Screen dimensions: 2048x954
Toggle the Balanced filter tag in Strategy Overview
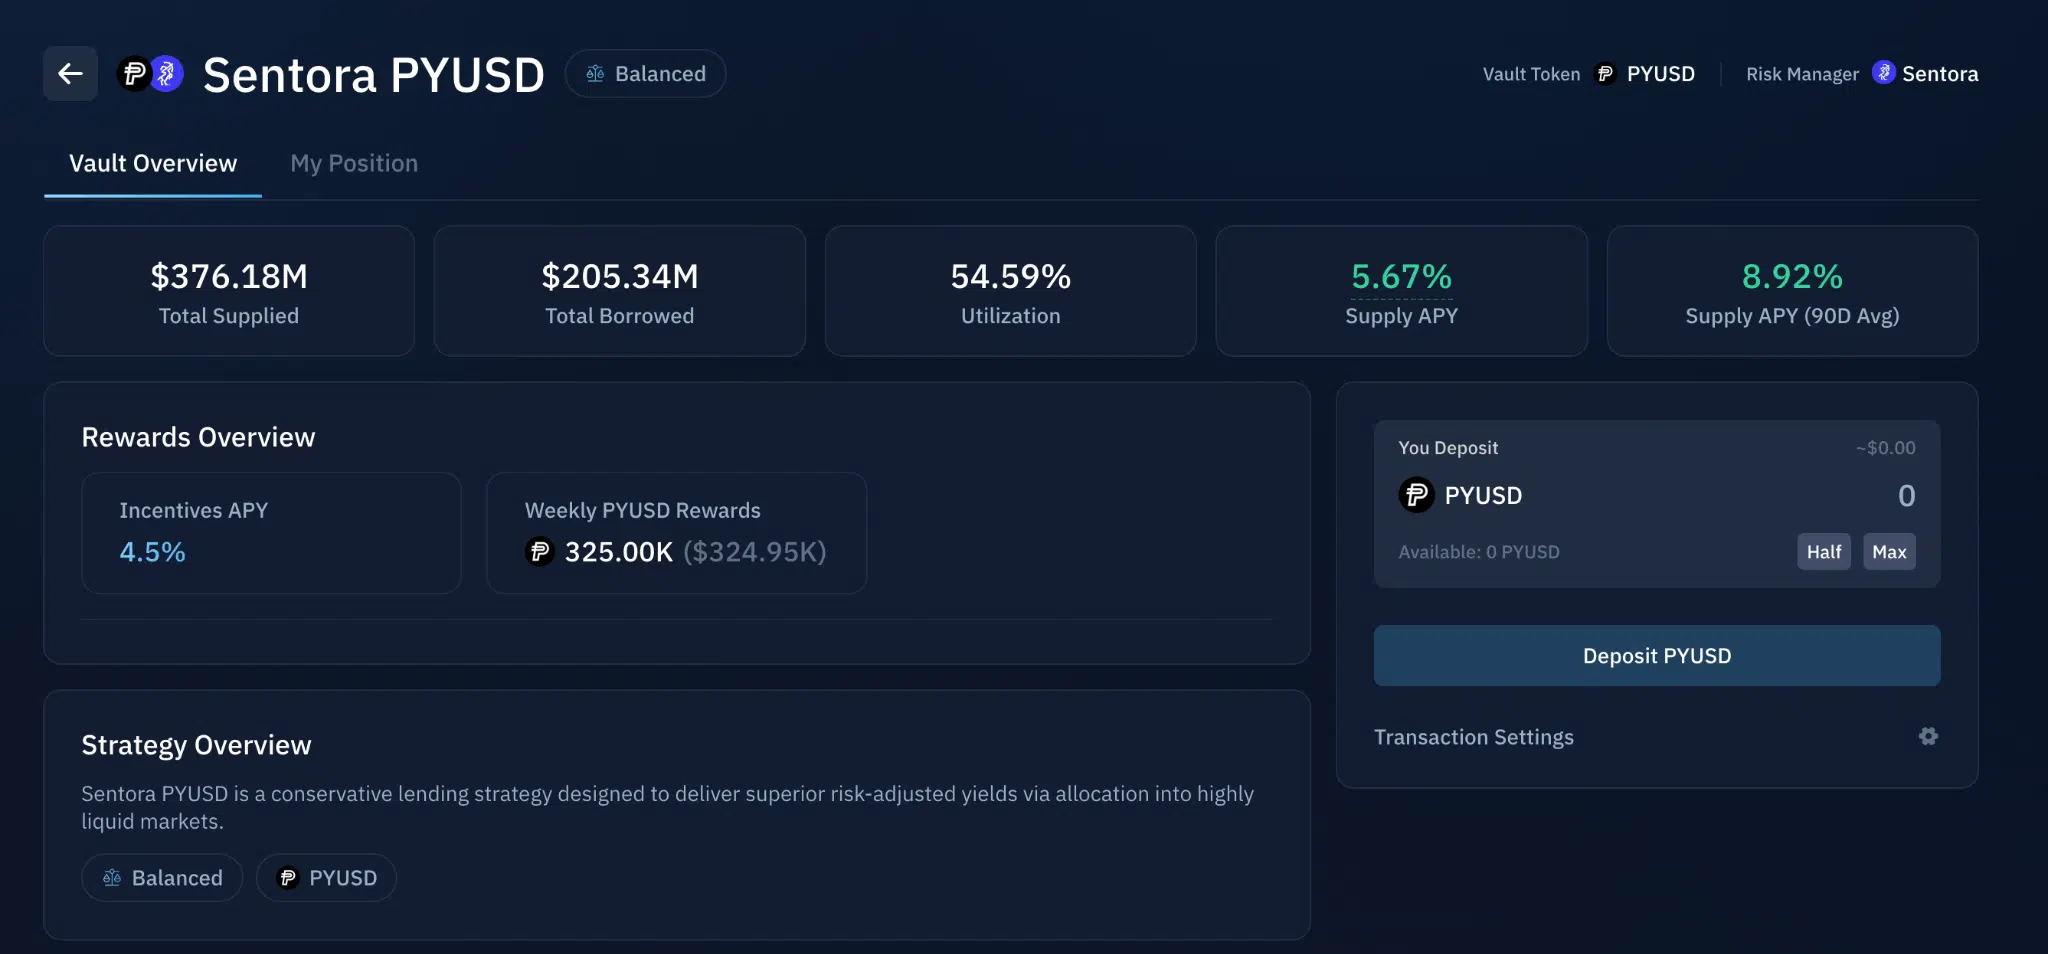(x=162, y=877)
